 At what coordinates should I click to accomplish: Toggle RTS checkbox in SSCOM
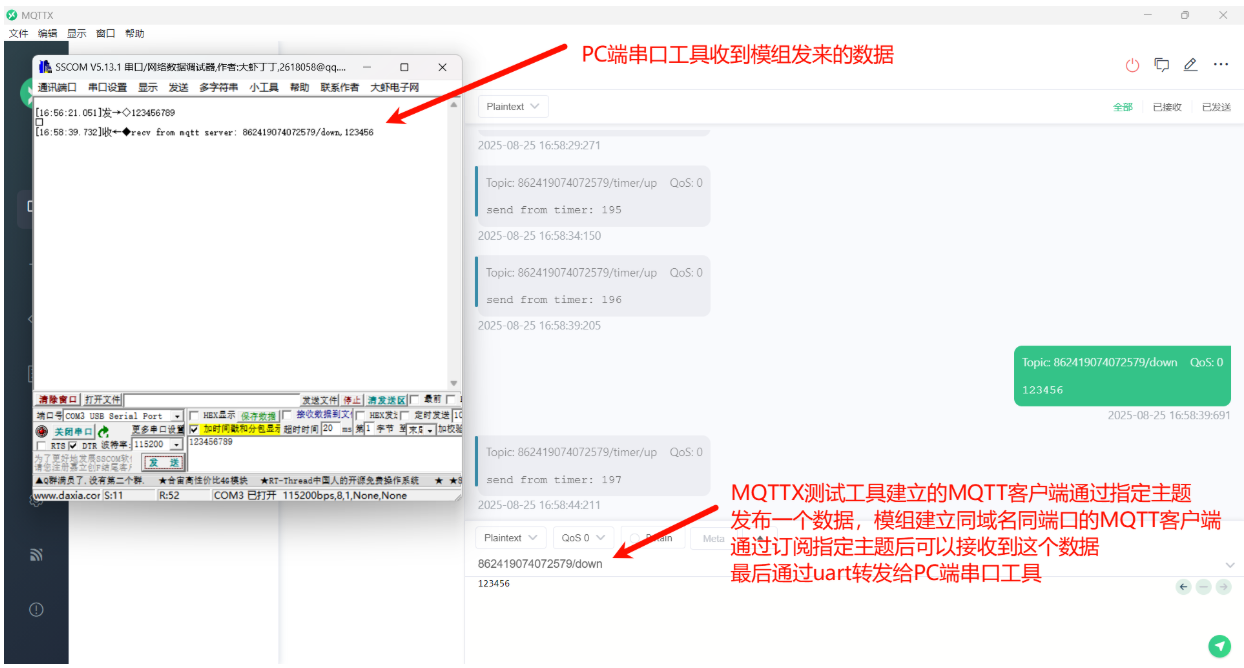click(x=41, y=446)
